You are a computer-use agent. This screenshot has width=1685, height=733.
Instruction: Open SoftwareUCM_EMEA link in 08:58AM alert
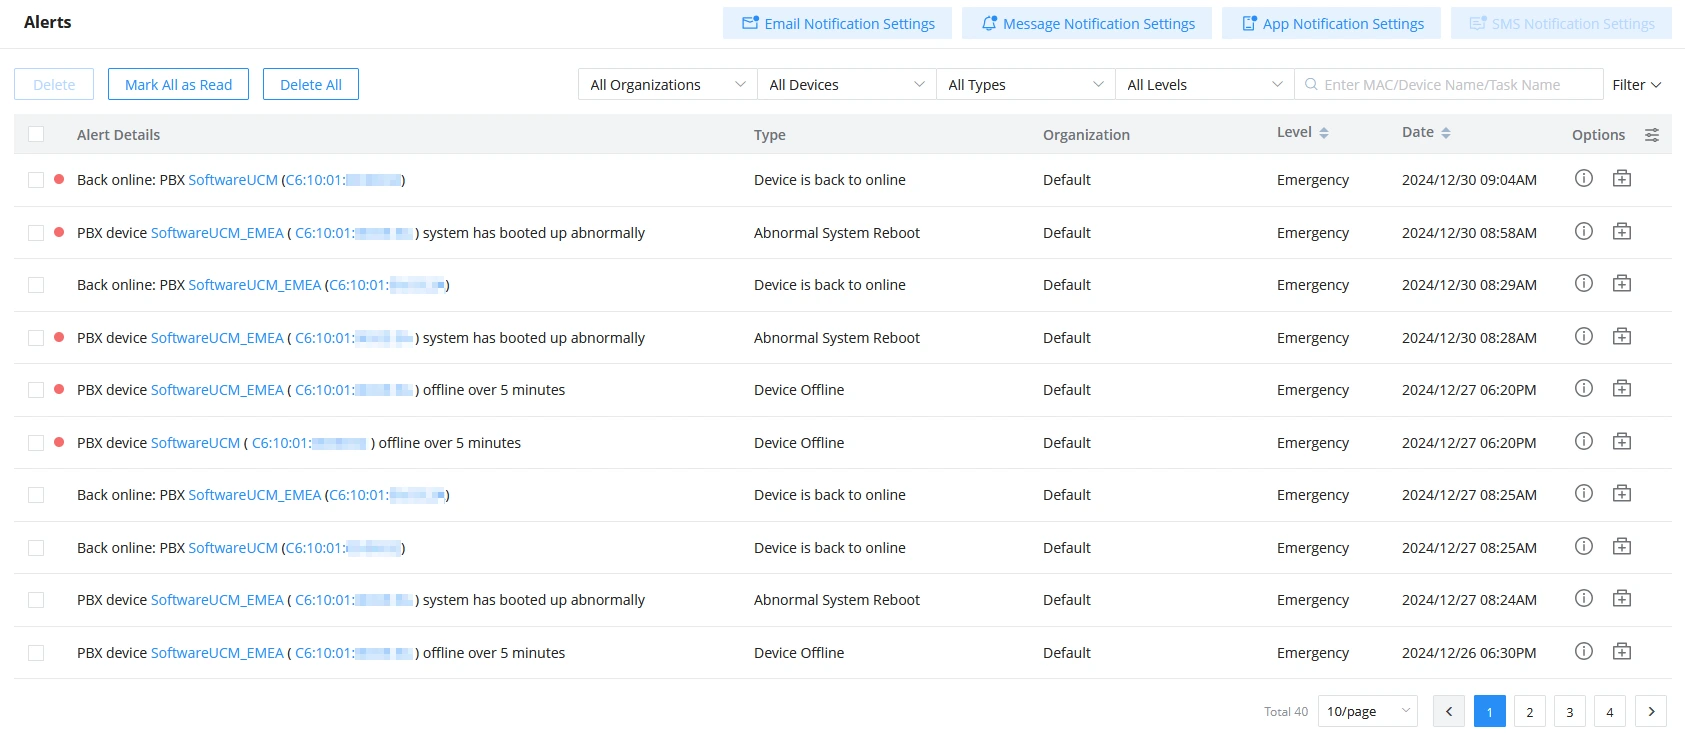click(x=217, y=233)
